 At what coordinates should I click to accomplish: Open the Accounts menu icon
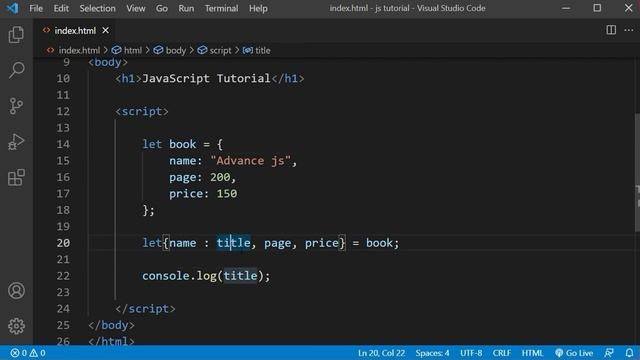pyautogui.click(x=16, y=291)
